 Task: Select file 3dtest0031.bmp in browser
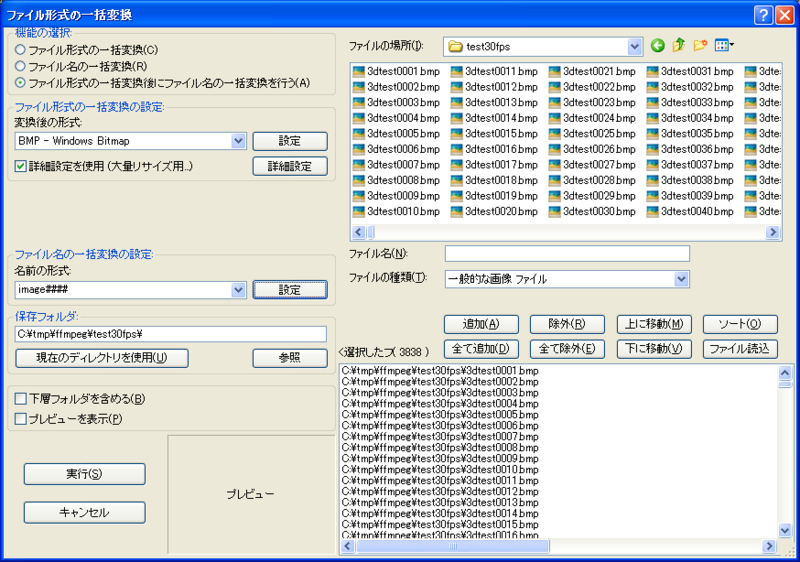coord(690,71)
